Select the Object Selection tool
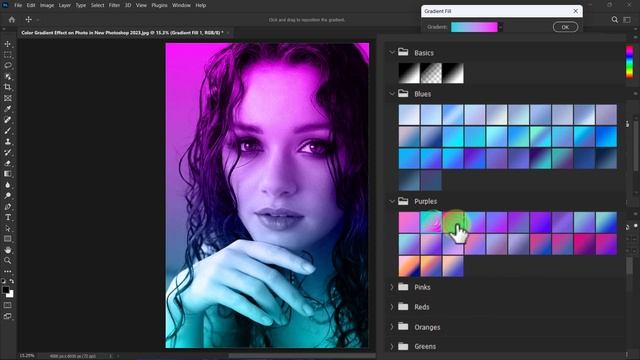Viewport: 640px width, 360px height. (7, 76)
